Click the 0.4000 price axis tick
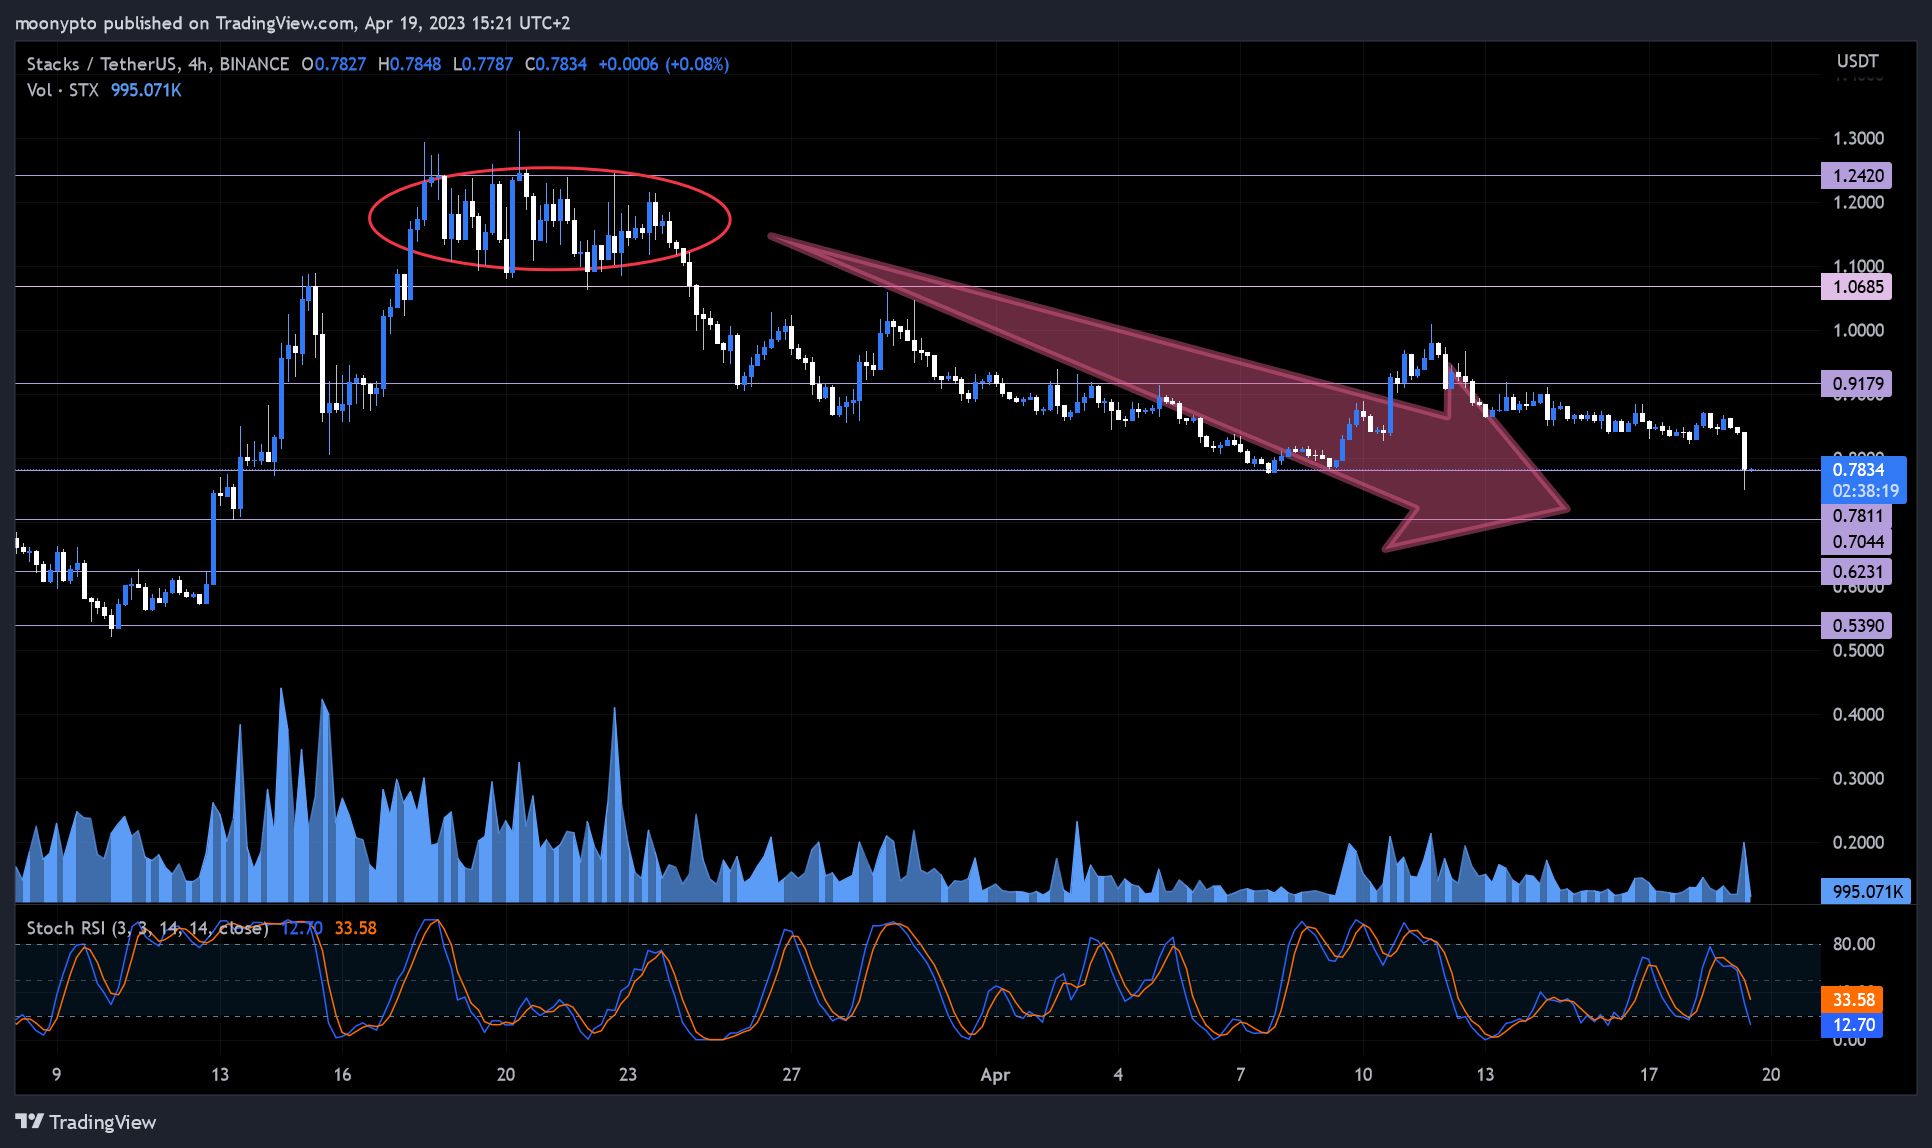The width and height of the screenshot is (1932, 1148). click(1858, 714)
